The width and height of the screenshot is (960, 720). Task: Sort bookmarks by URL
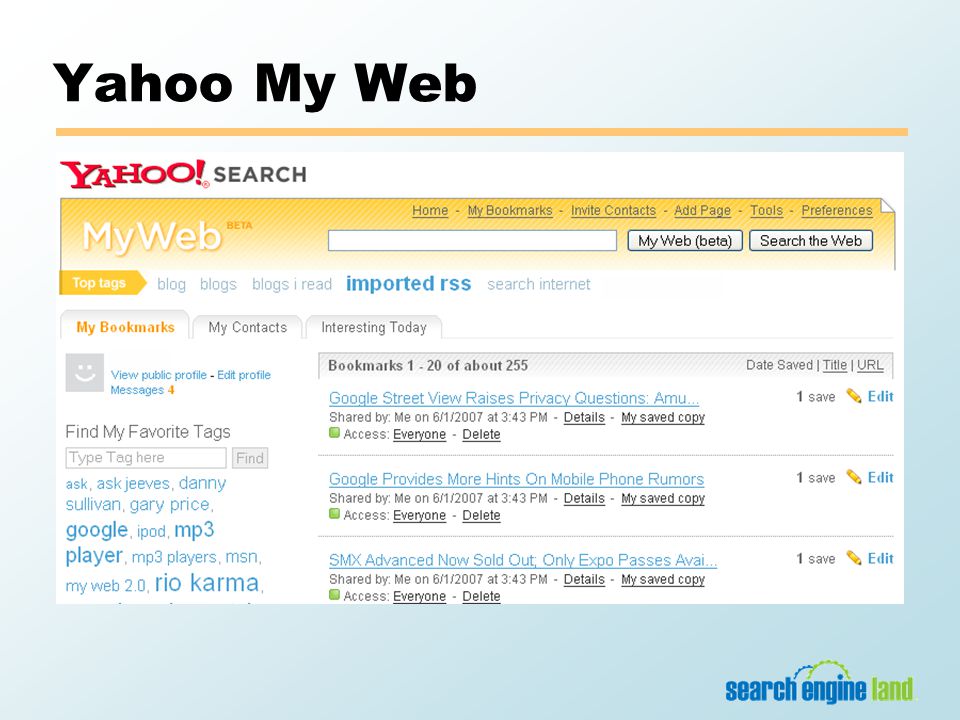coord(870,365)
